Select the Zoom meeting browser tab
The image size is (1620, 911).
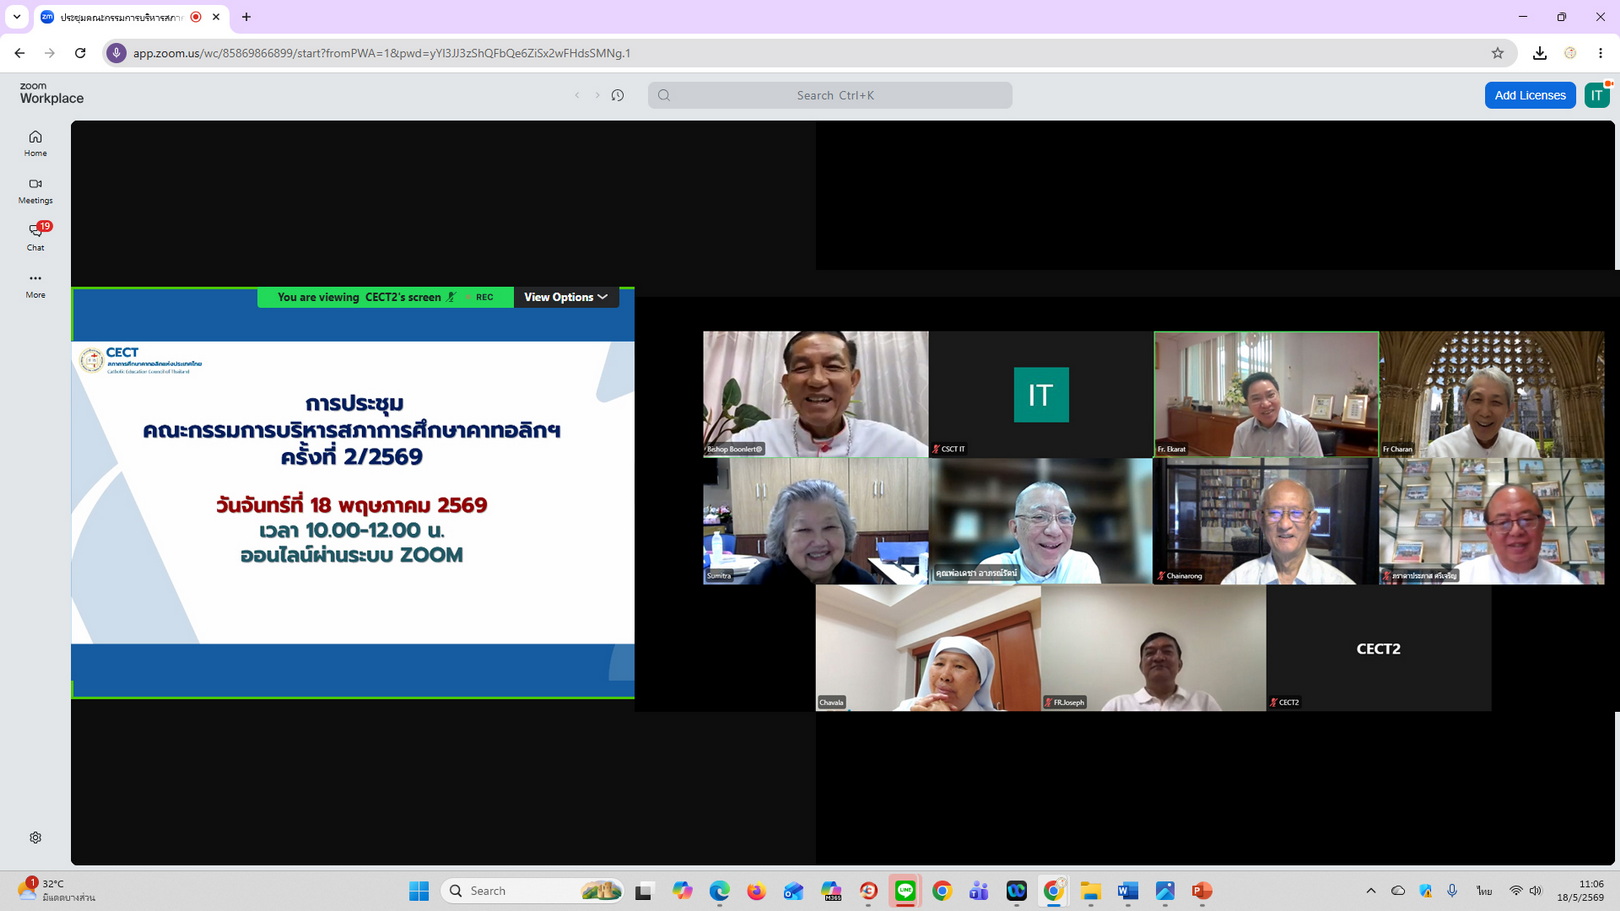[x=122, y=17]
